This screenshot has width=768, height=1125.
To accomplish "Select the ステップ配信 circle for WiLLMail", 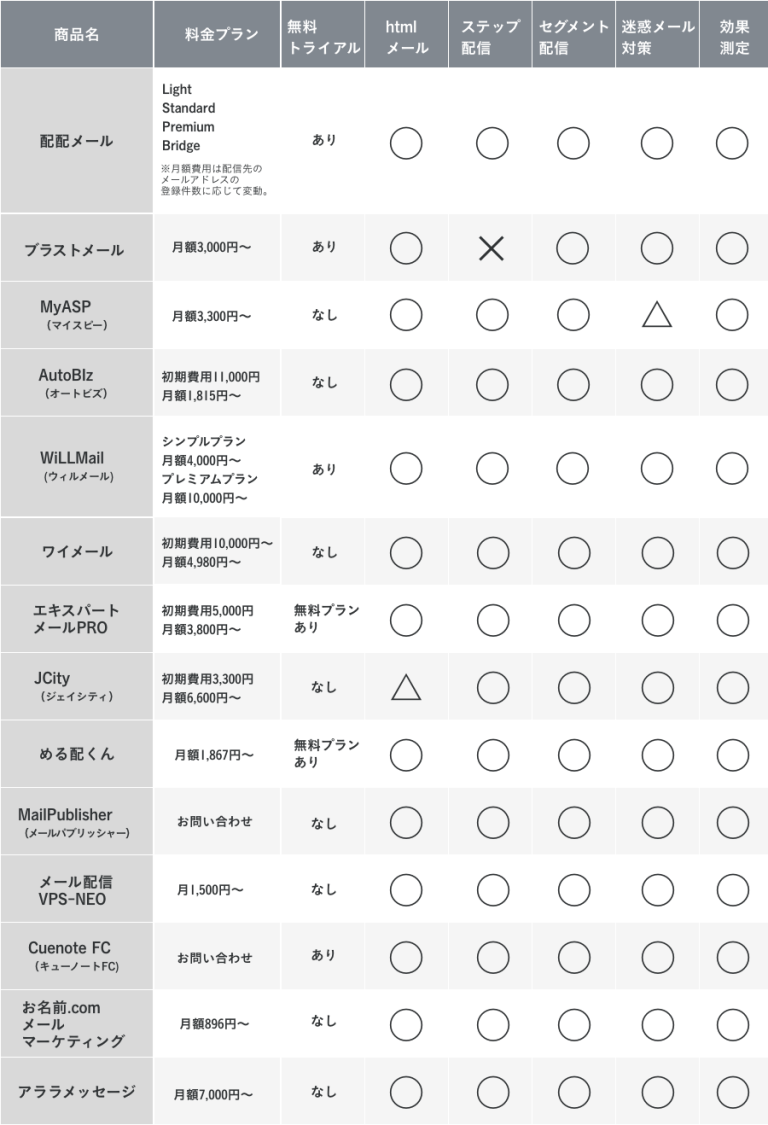I will coord(490,467).
